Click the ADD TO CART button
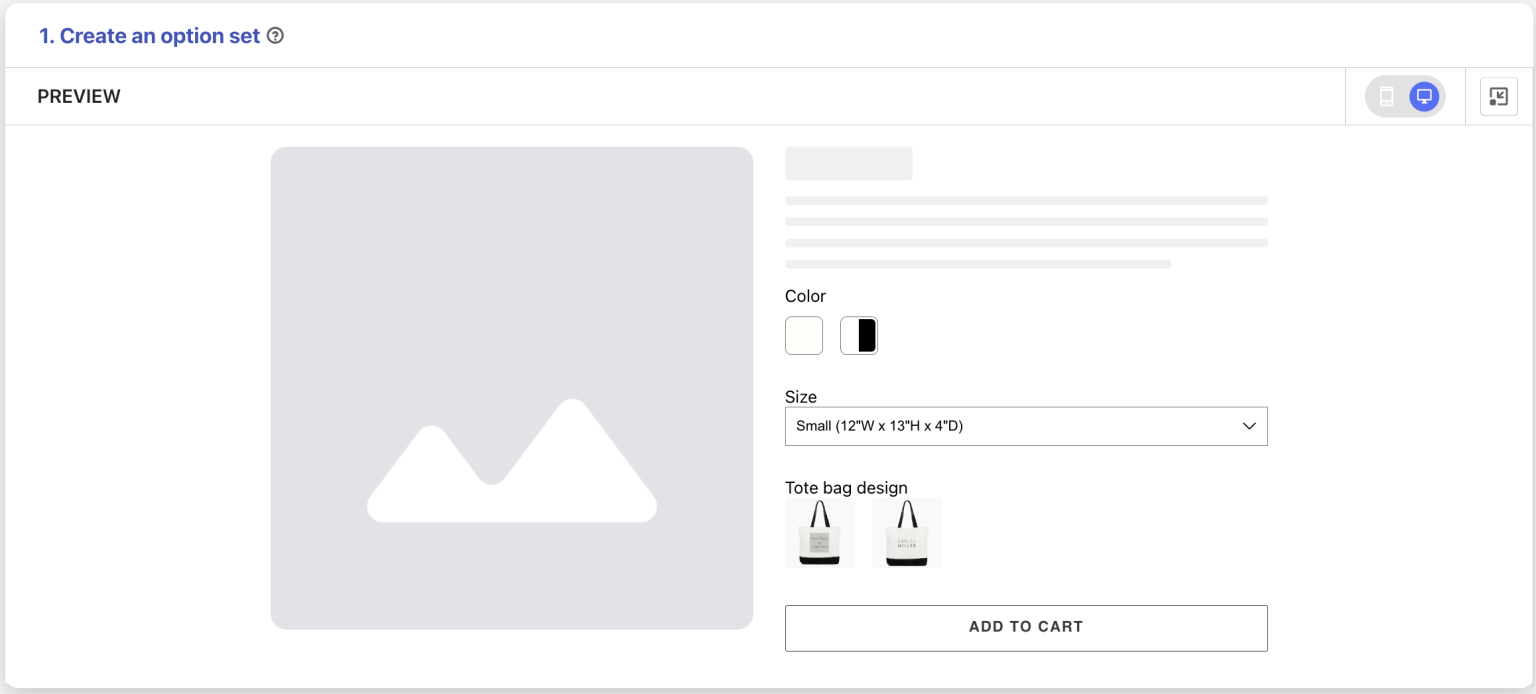This screenshot has width=1536, height=694. 1026,628
